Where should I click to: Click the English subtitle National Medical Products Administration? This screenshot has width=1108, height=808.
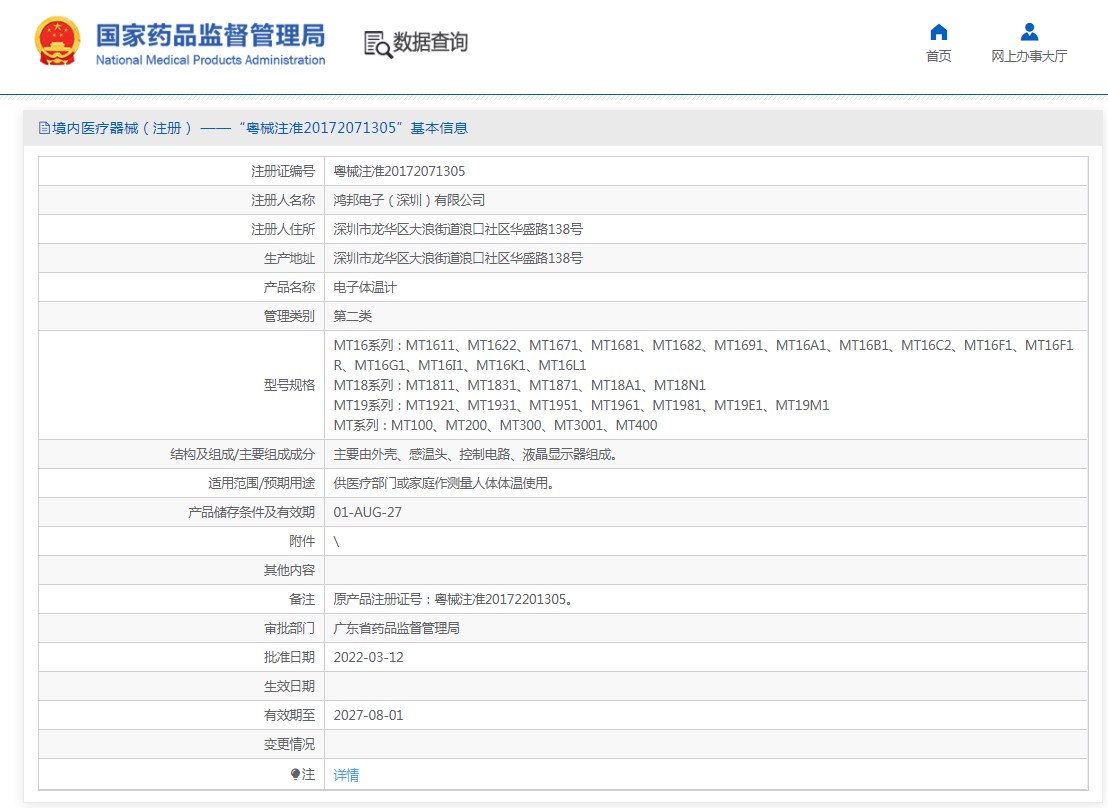[x=210, y=60]
